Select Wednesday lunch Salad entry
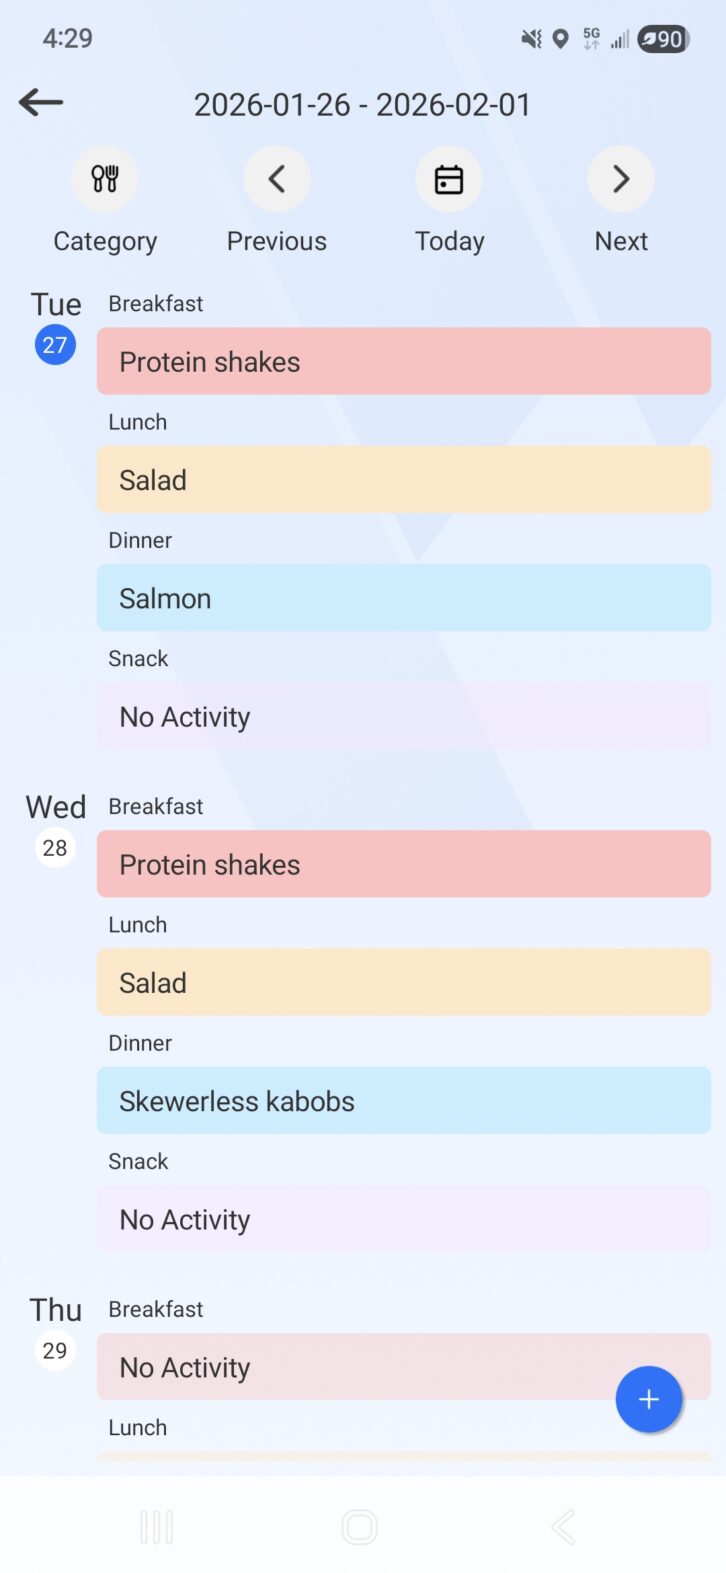This screenshot has width=726, height=1573. click(x=403, y=983)
